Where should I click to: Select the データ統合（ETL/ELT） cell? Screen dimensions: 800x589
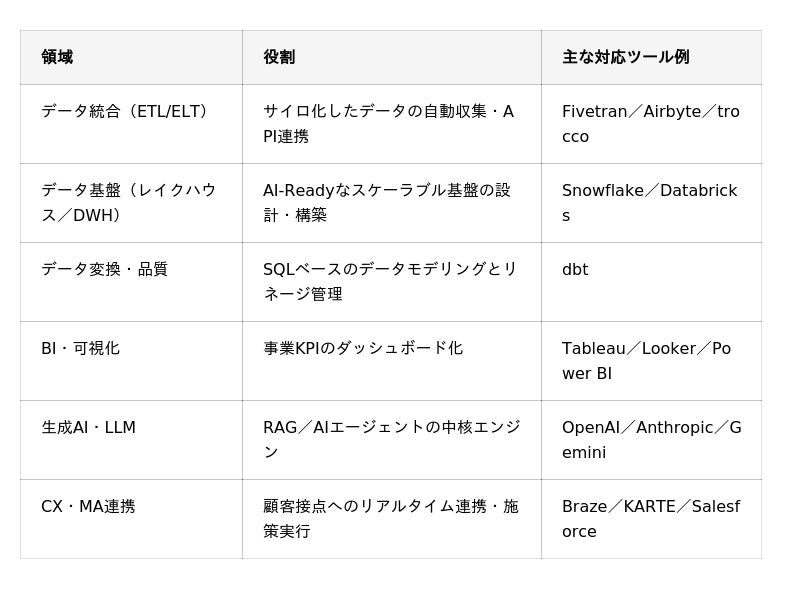[x=131, y=124]
